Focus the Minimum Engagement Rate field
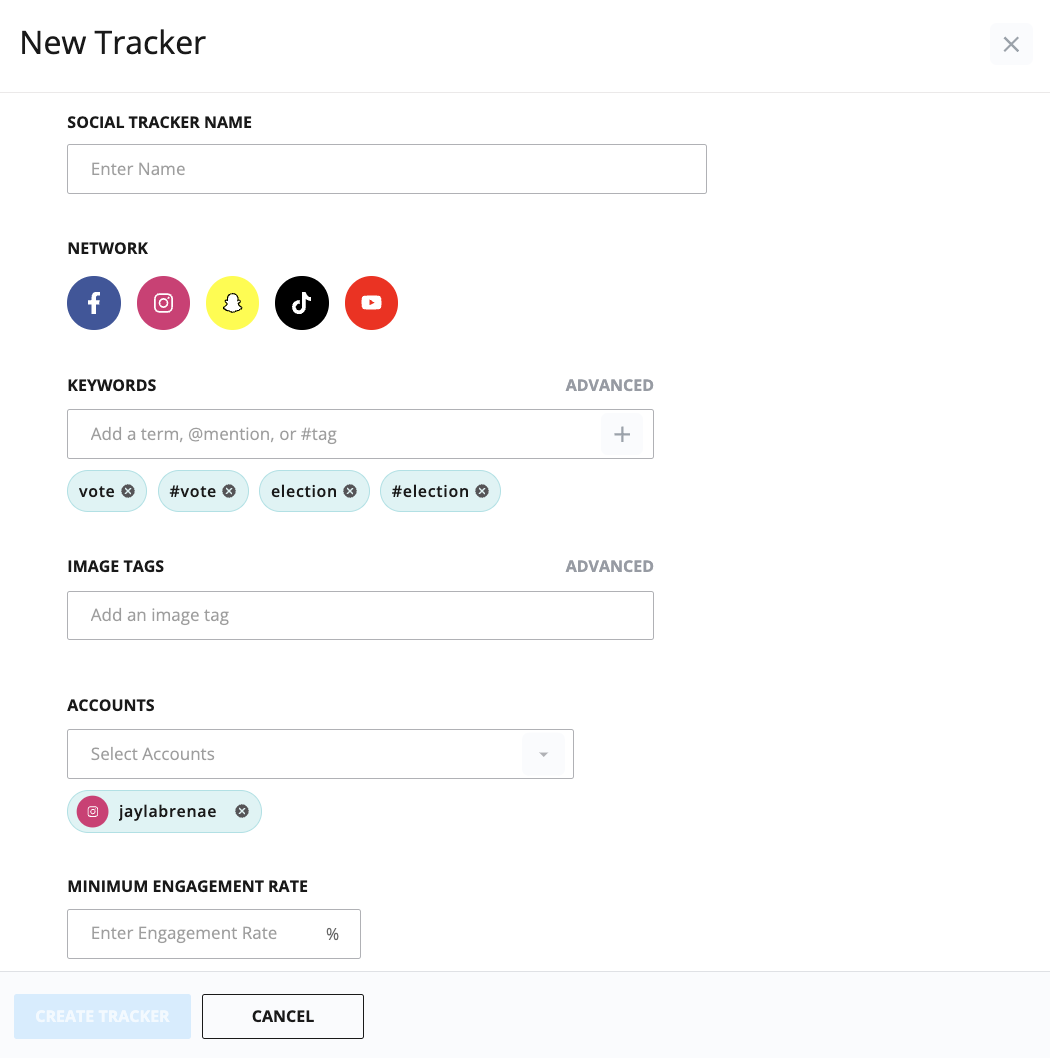The height and width of the screenshot is (1058, 1050). 214,934
